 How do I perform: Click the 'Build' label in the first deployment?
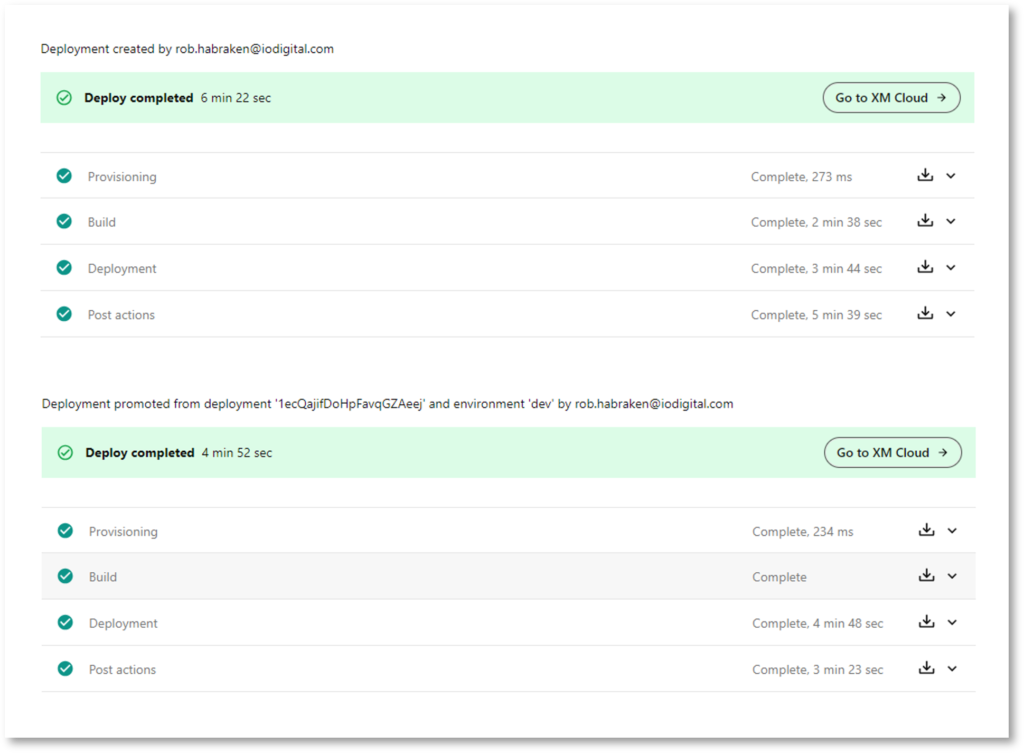click(x=102, y=223)
